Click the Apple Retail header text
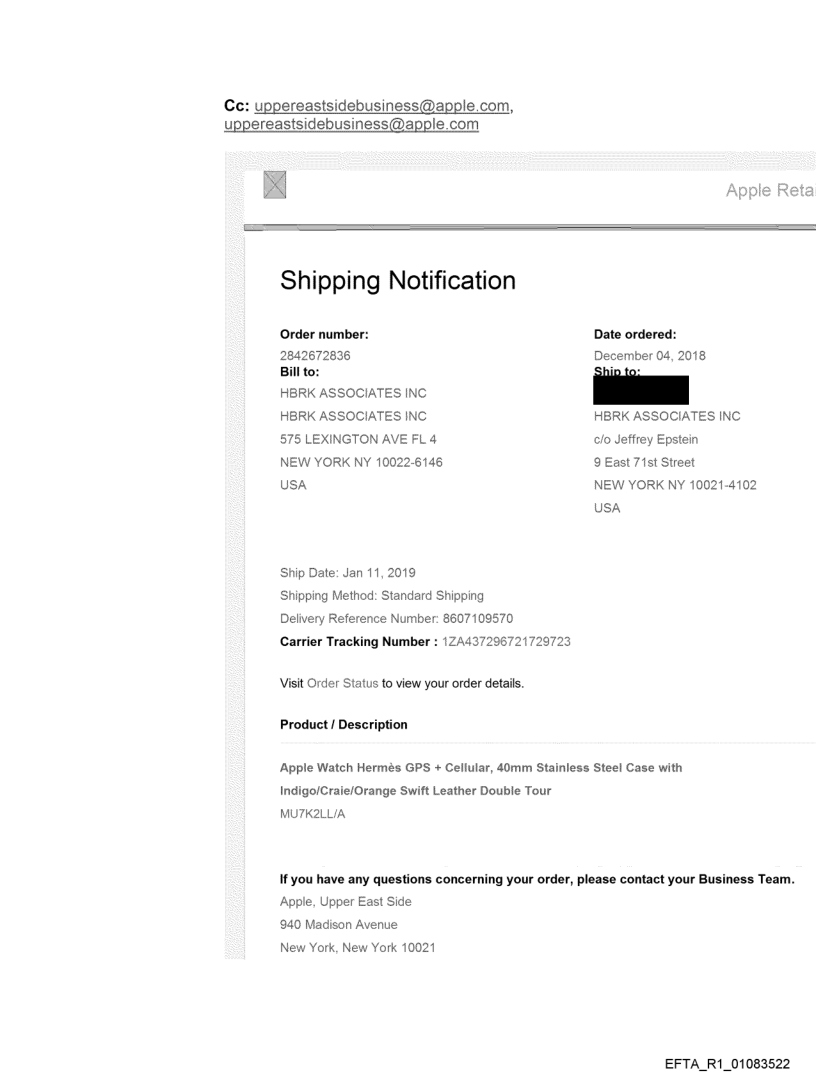This screenshot has width=816, height=1073. click(770, 190)
